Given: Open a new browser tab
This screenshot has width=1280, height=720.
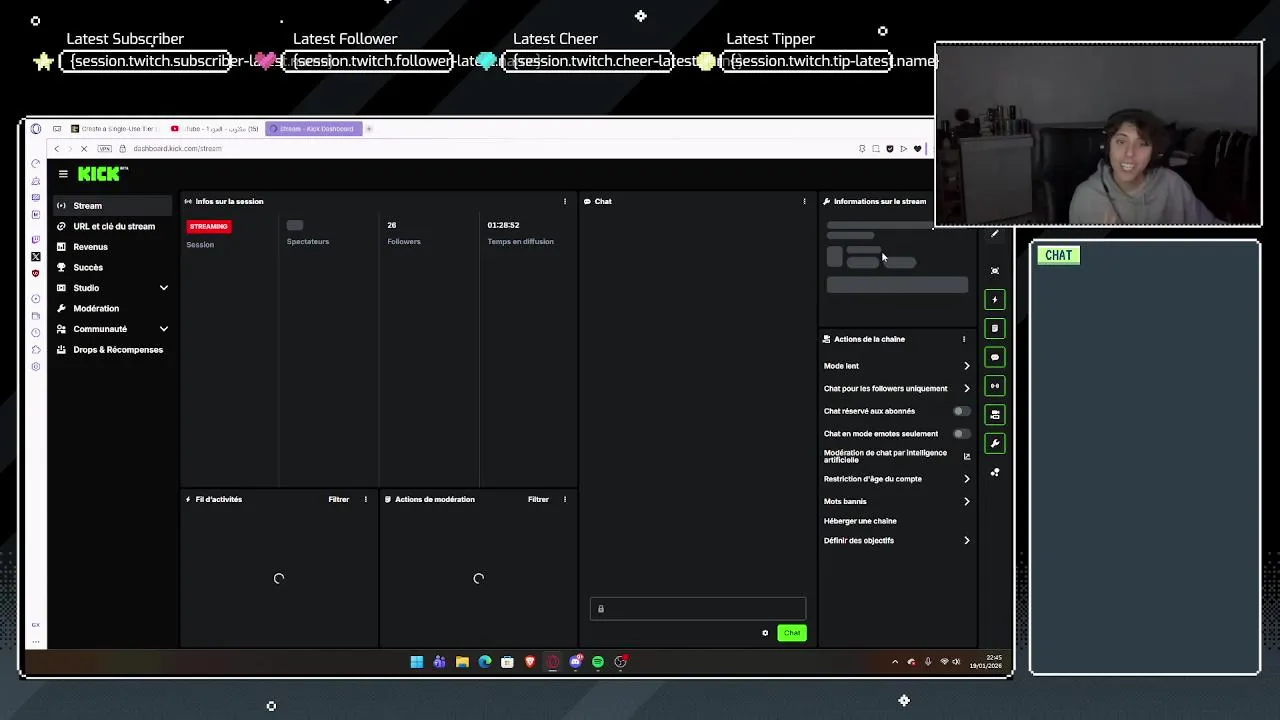Looking at the screenshot, I should click(369, 128).
